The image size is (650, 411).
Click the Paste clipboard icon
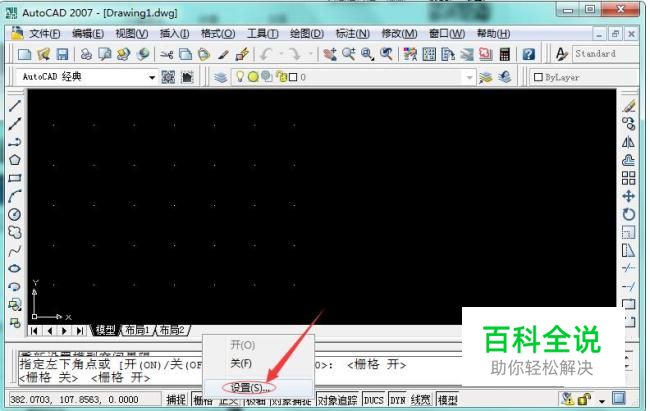[x=204, y=54]
